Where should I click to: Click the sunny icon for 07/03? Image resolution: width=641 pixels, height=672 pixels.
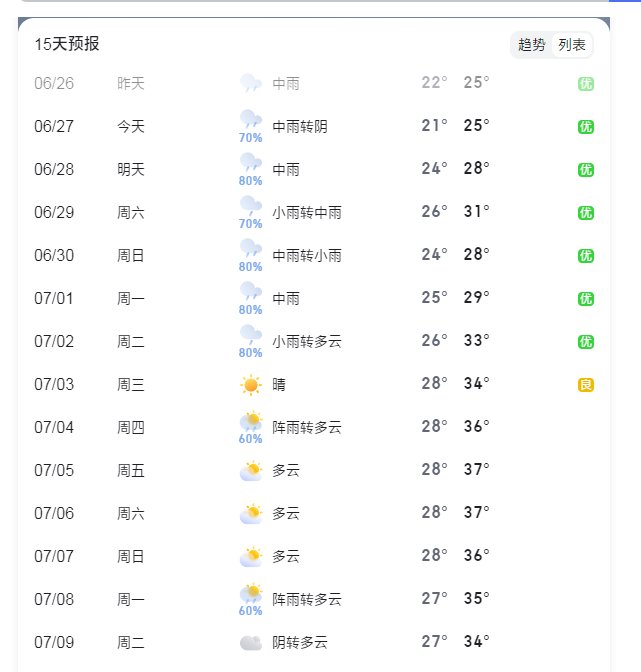(250, 385)
